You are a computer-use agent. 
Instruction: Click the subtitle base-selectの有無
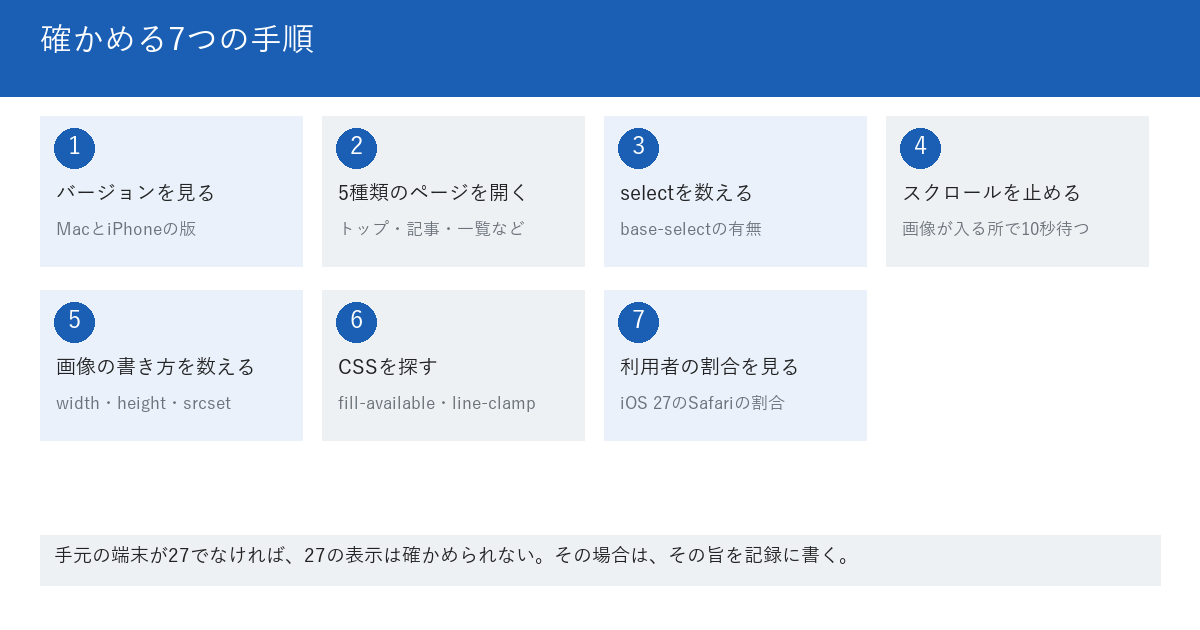(x=690, y=229)
